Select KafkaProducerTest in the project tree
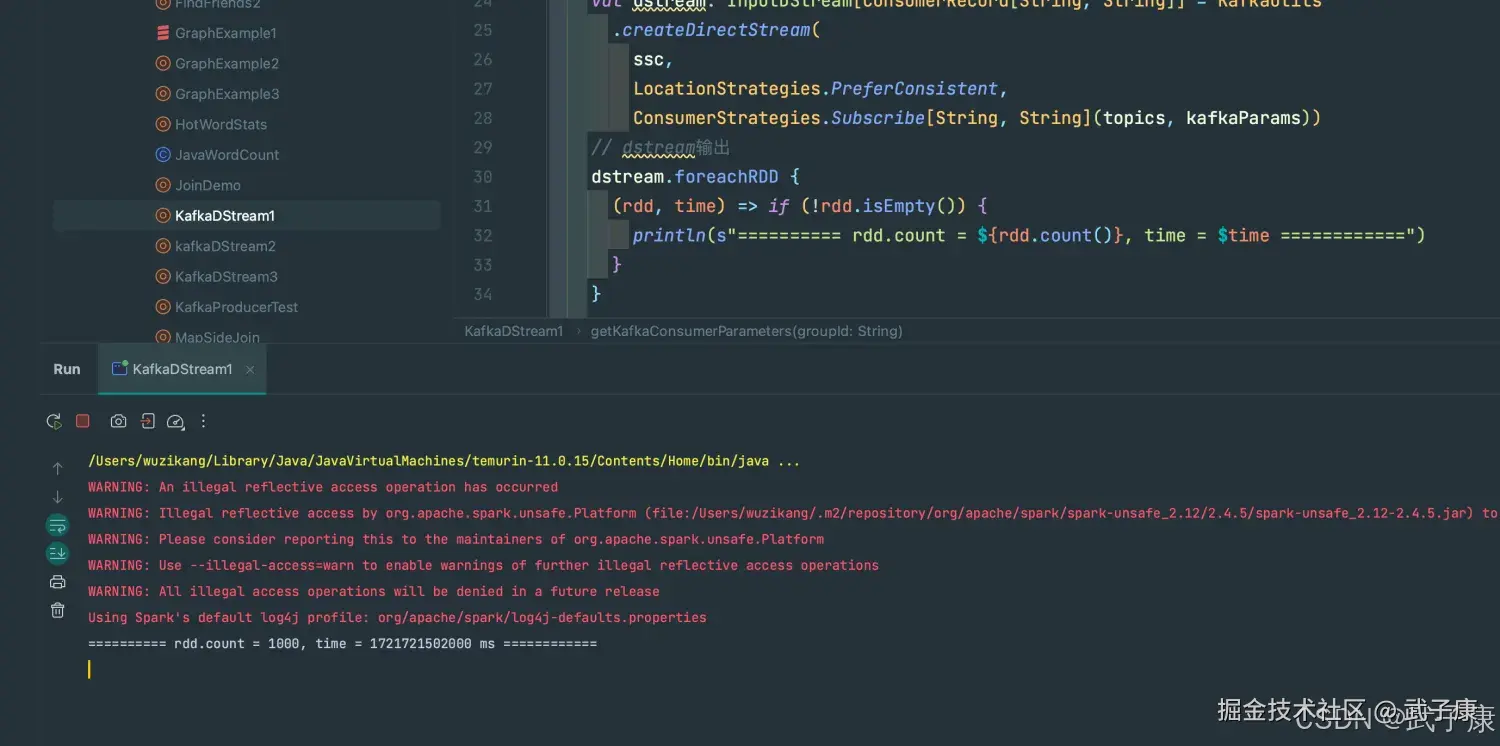The image size is (1500, 746). coord(237,307)
